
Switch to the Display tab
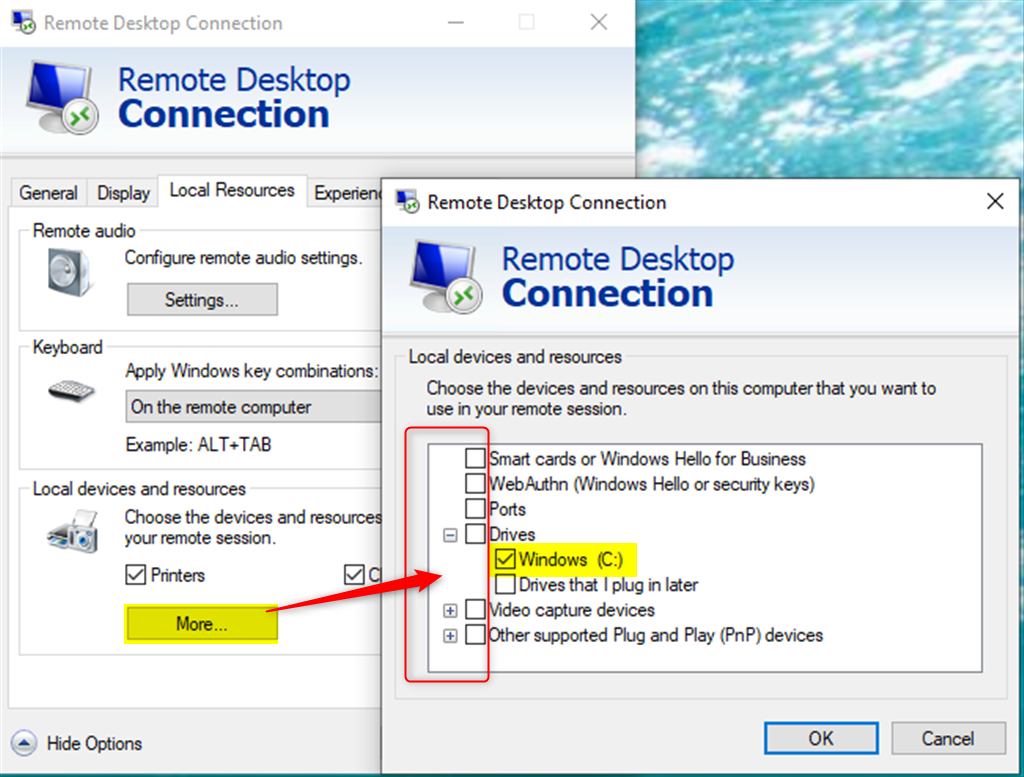(x=123, y=193)
